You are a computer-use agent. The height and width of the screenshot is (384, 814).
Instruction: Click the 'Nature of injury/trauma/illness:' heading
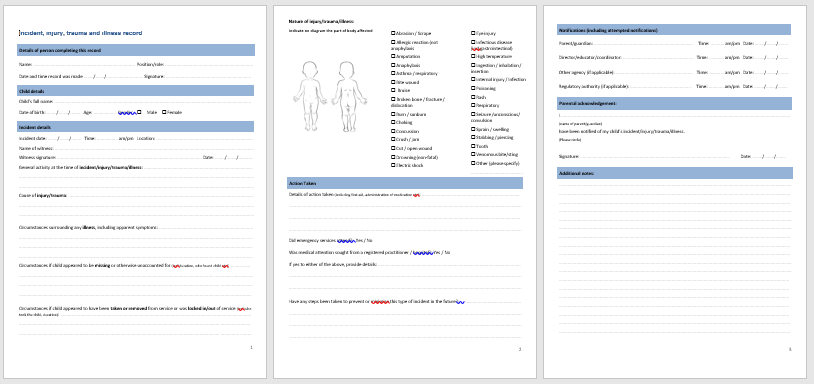[x=321, y=21]
